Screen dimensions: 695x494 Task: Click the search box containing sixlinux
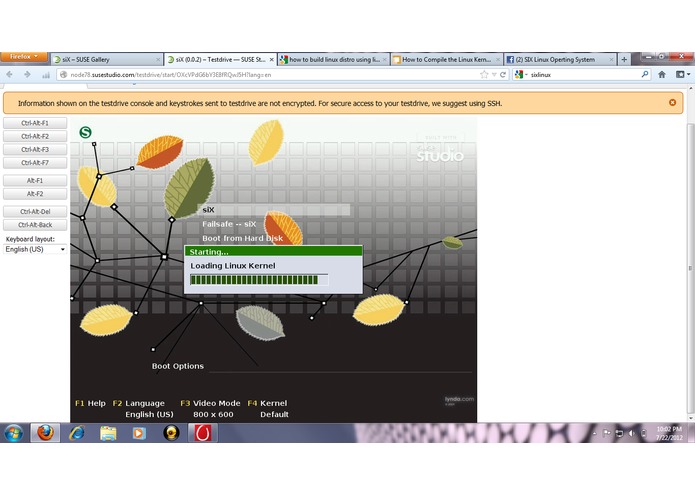(x=584, y=75)
